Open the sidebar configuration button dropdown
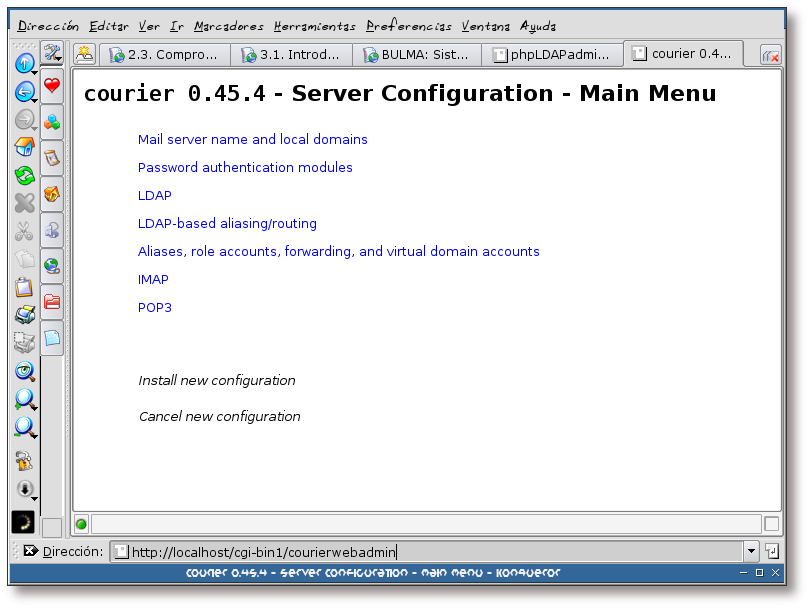This screenshot has height=609, width=810. point(52,53)
